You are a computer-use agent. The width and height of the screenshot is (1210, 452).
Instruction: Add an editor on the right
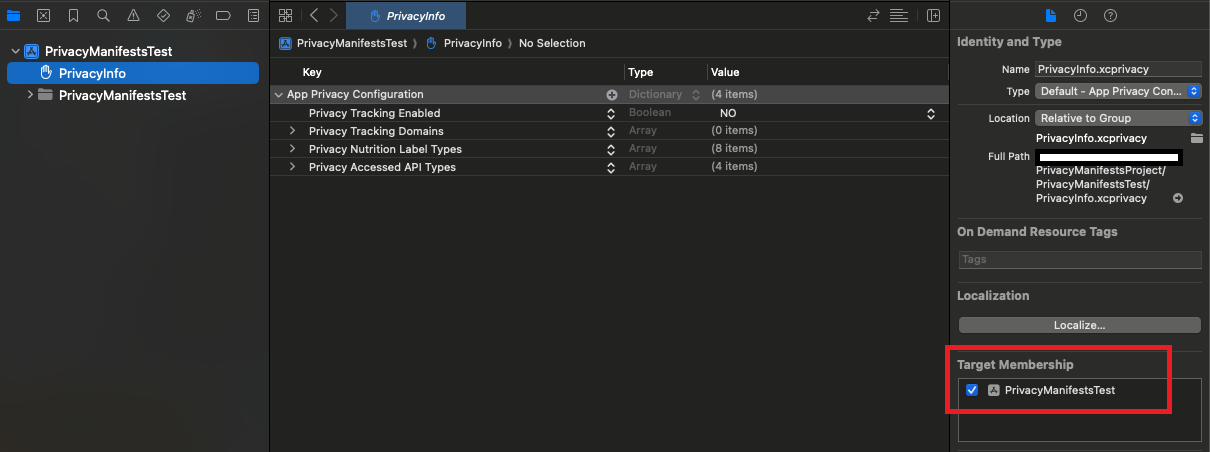click(x=933, y=16)
